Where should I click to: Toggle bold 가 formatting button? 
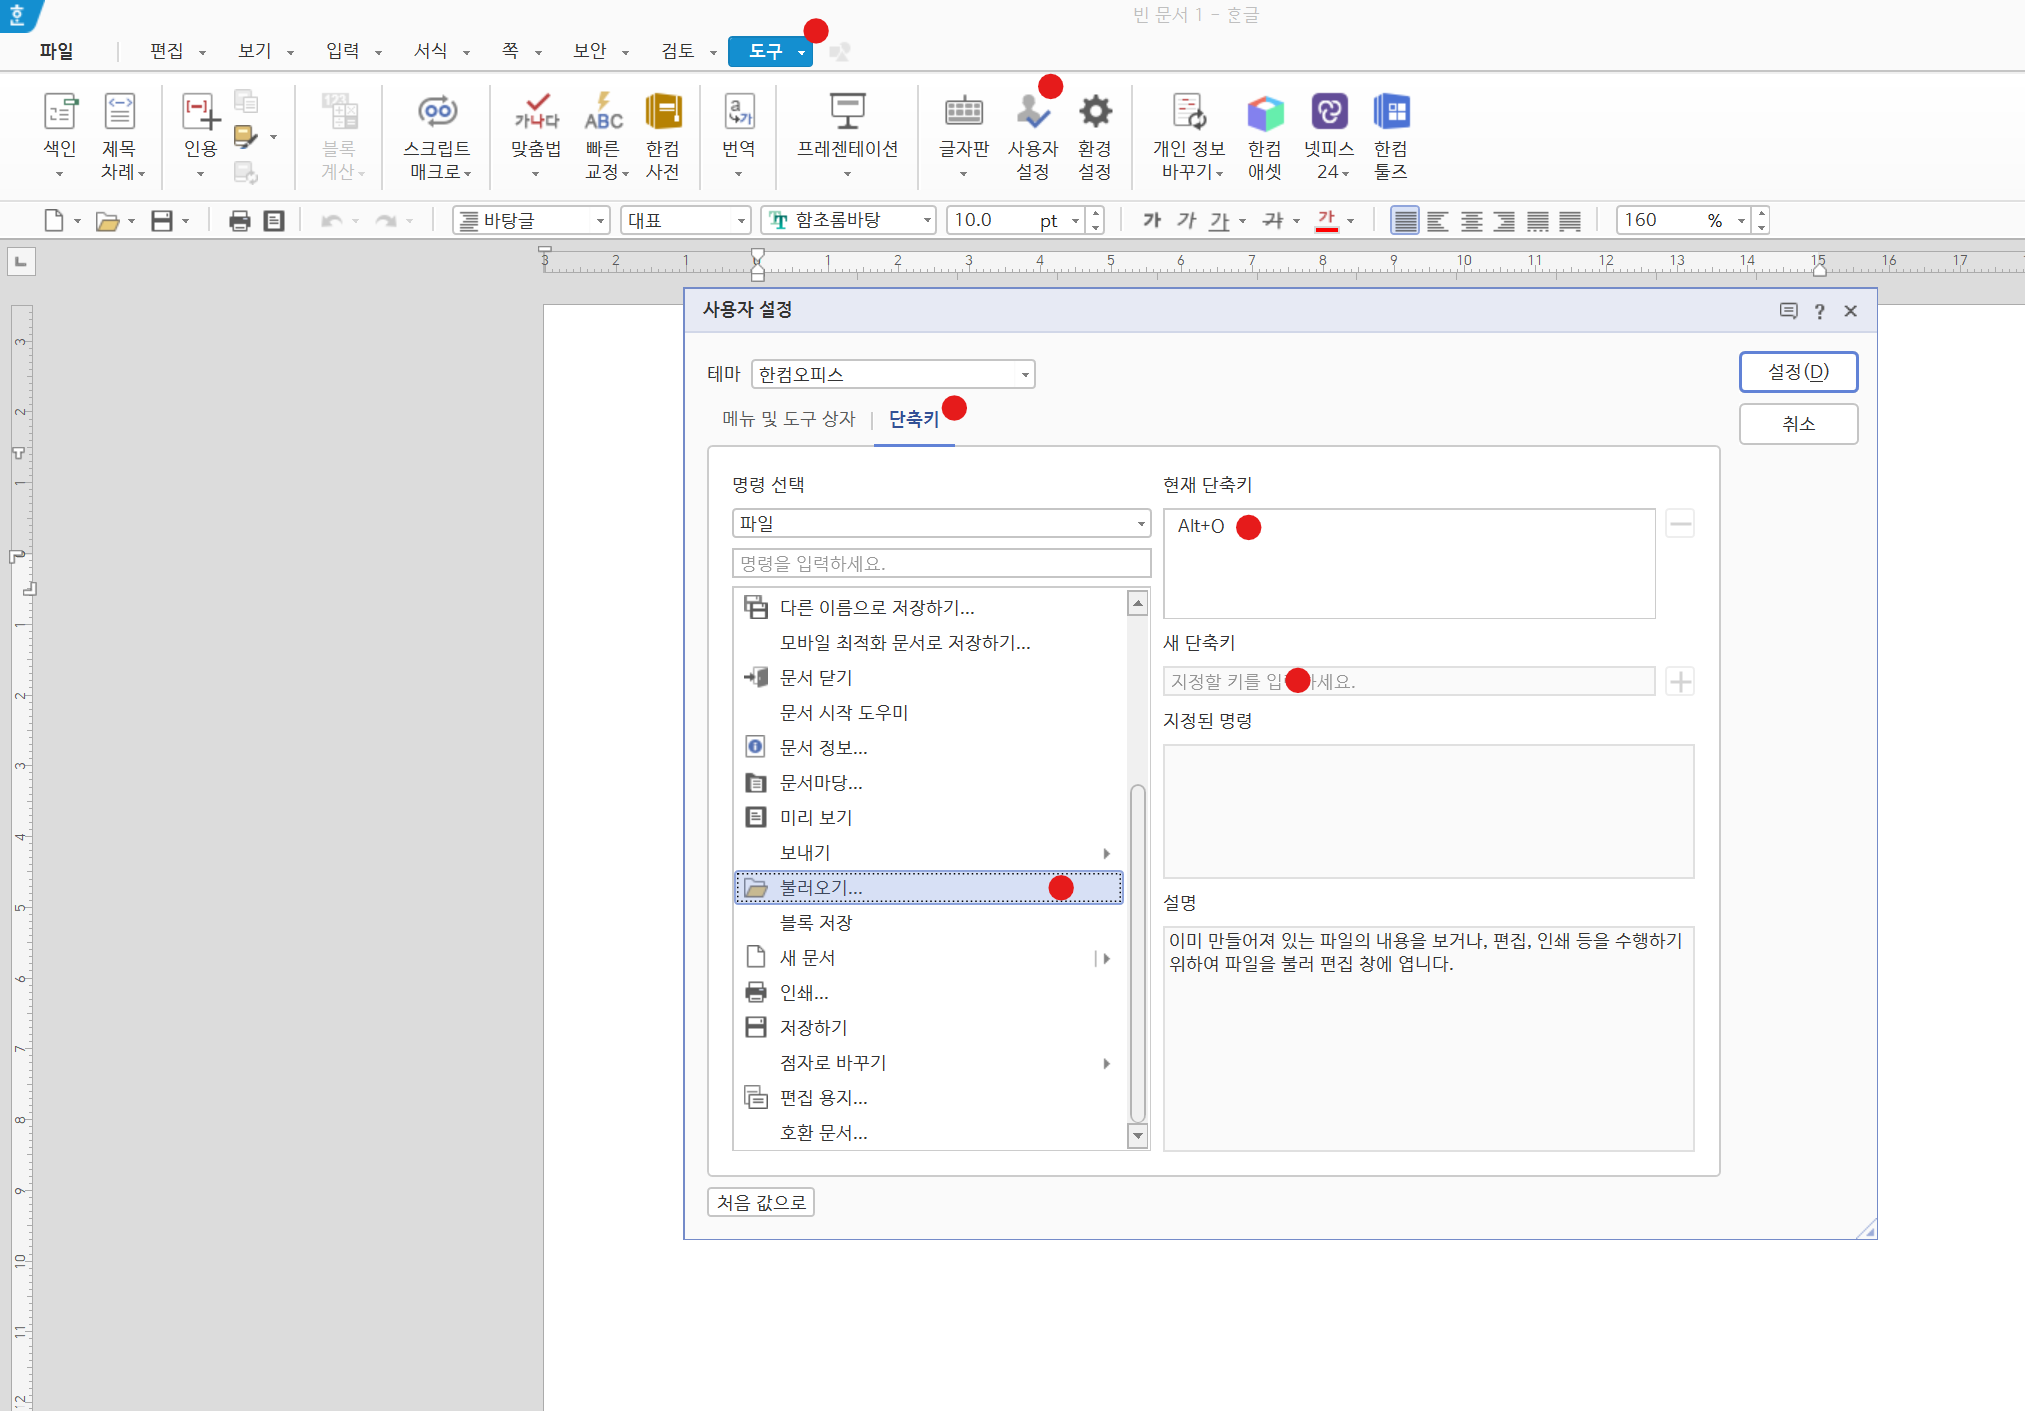tap(1152, 220)
